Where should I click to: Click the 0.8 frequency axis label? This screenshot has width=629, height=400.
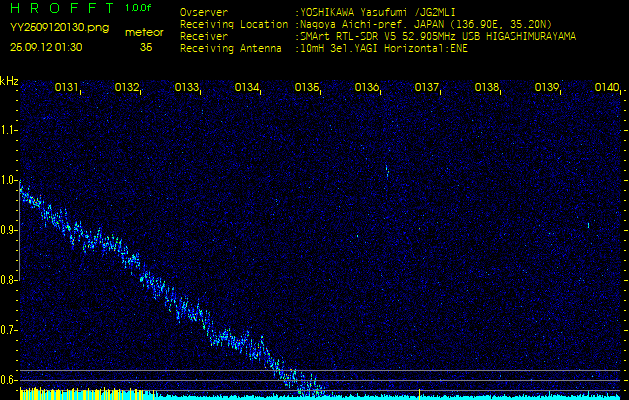pos(9,280)
